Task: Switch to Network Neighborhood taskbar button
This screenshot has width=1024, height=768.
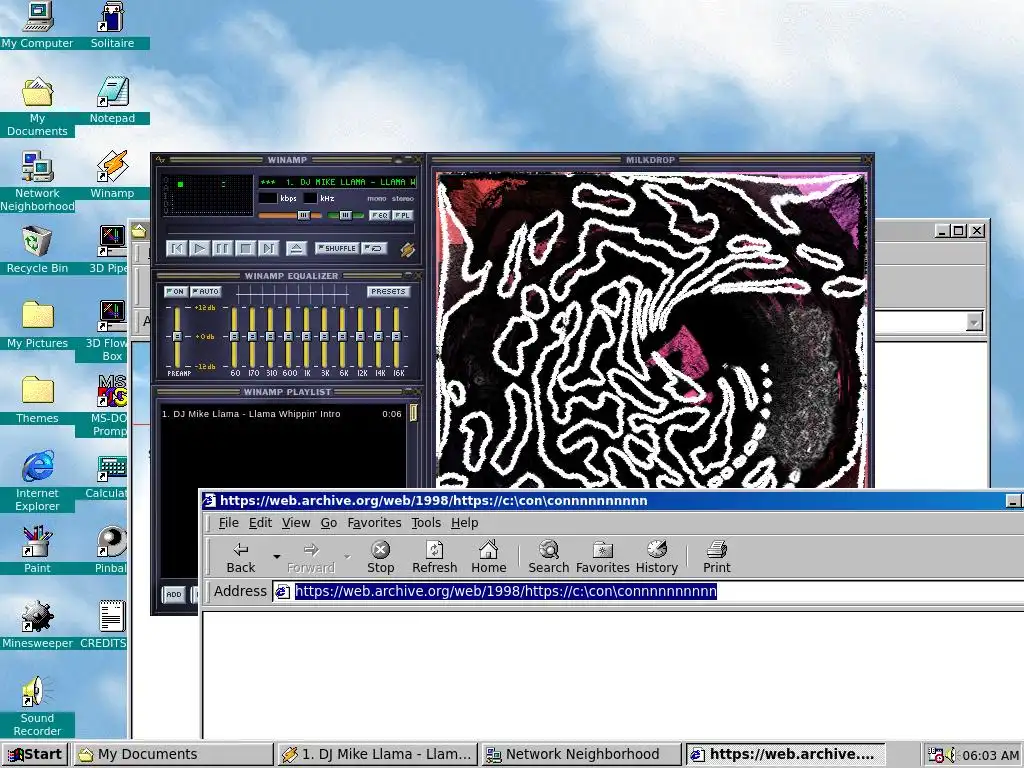Action: pos(581,754)
